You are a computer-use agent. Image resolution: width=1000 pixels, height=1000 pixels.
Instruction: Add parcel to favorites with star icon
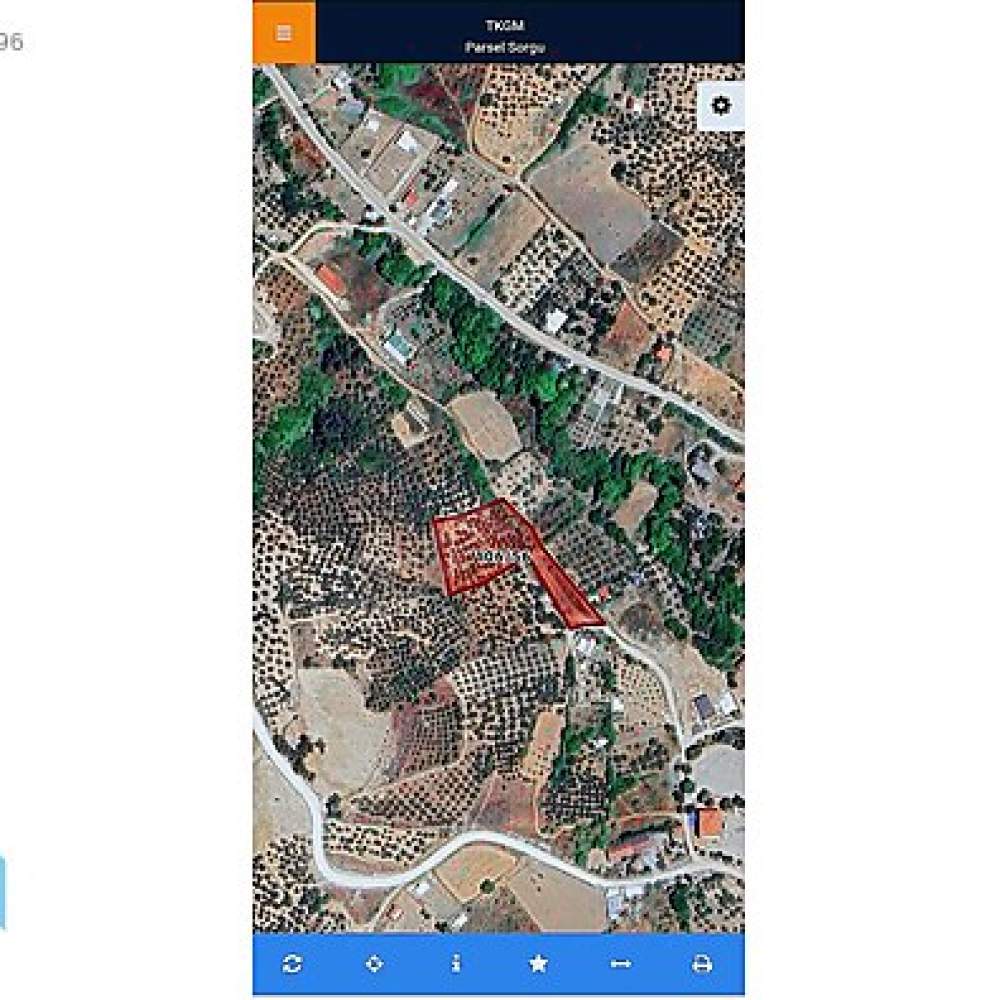pyautogui.click(x=538, y=963)
